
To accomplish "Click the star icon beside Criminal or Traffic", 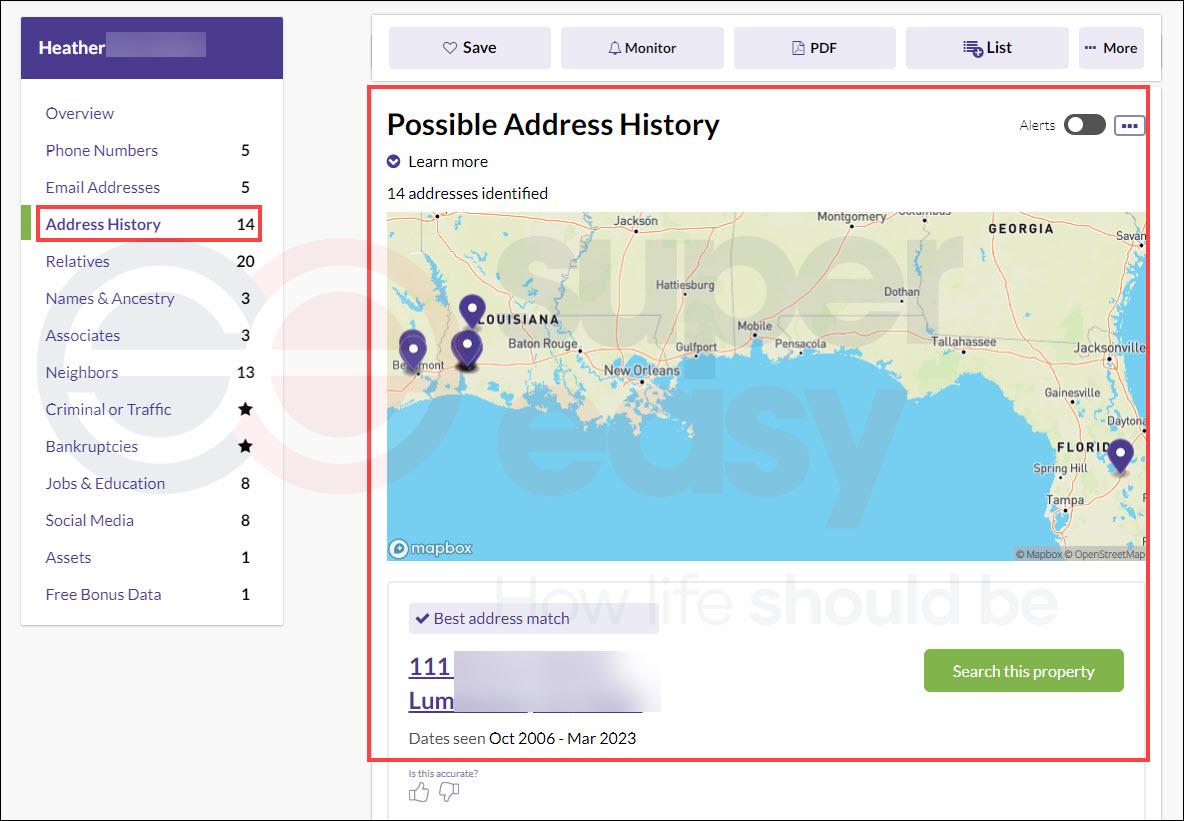I will pyautogui.click(x=245, y=409).
